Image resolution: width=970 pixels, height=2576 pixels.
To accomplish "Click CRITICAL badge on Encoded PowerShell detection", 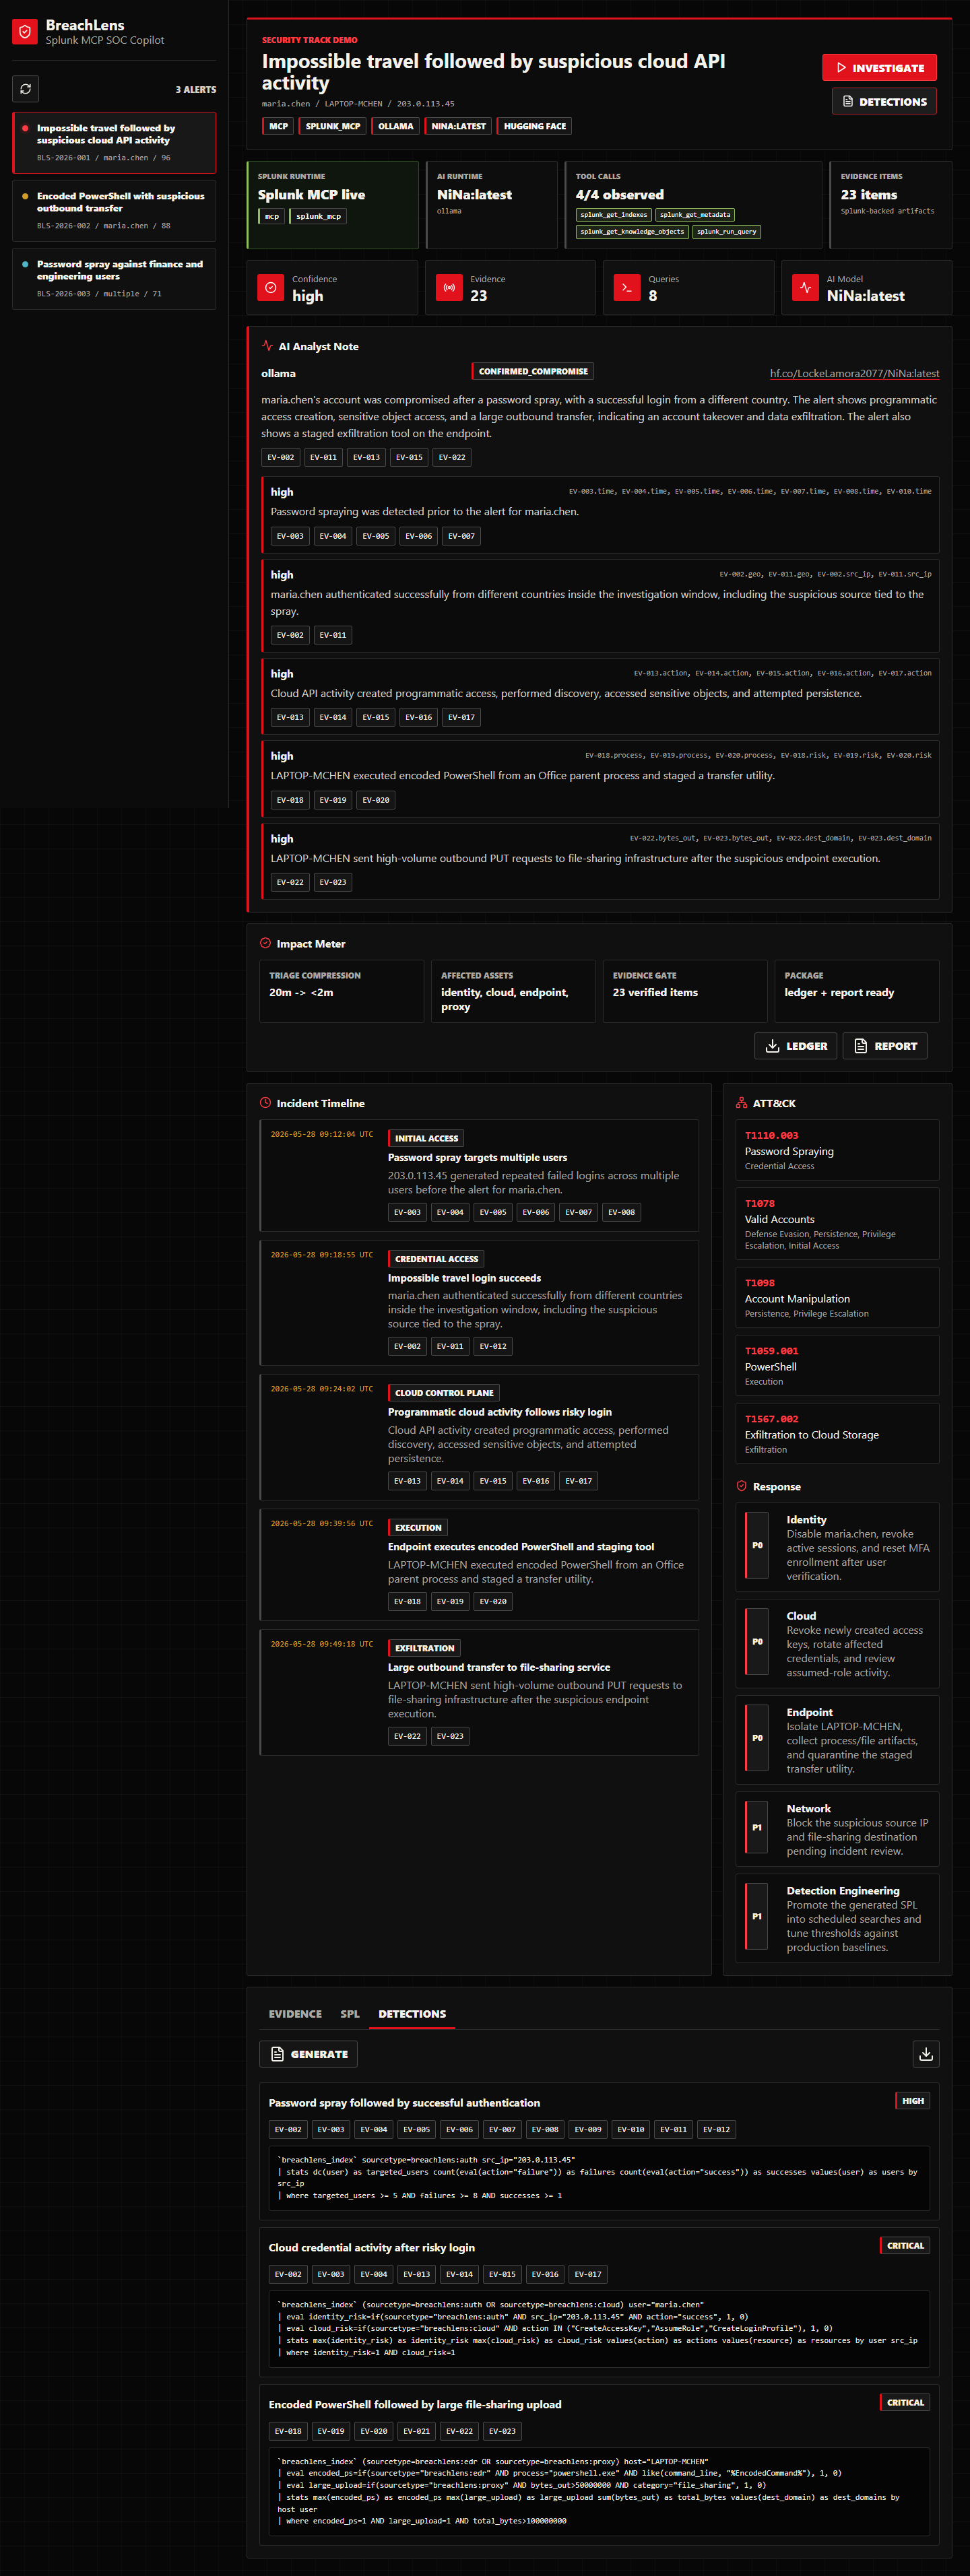I will click(905, 2403).
